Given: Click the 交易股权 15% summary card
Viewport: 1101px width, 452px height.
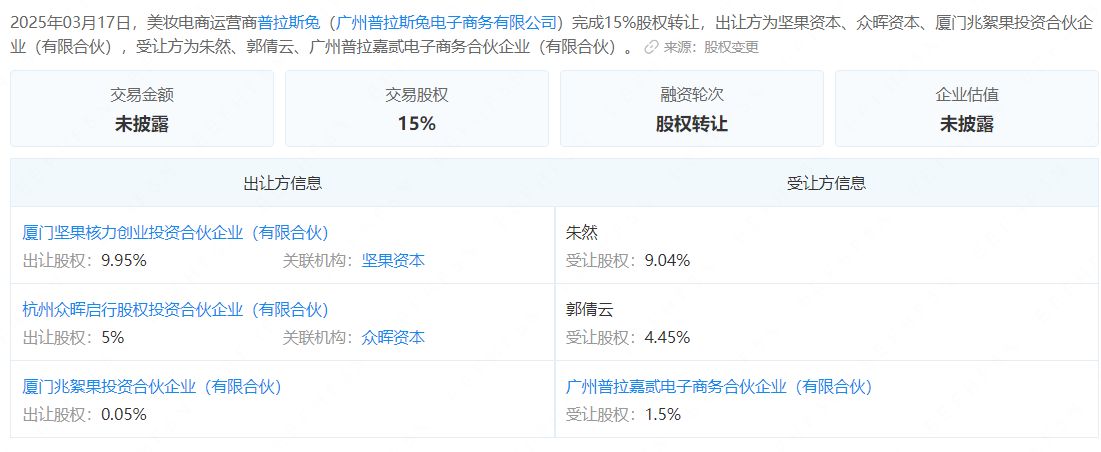Looking at the screenshot, I should coord(417,109).
